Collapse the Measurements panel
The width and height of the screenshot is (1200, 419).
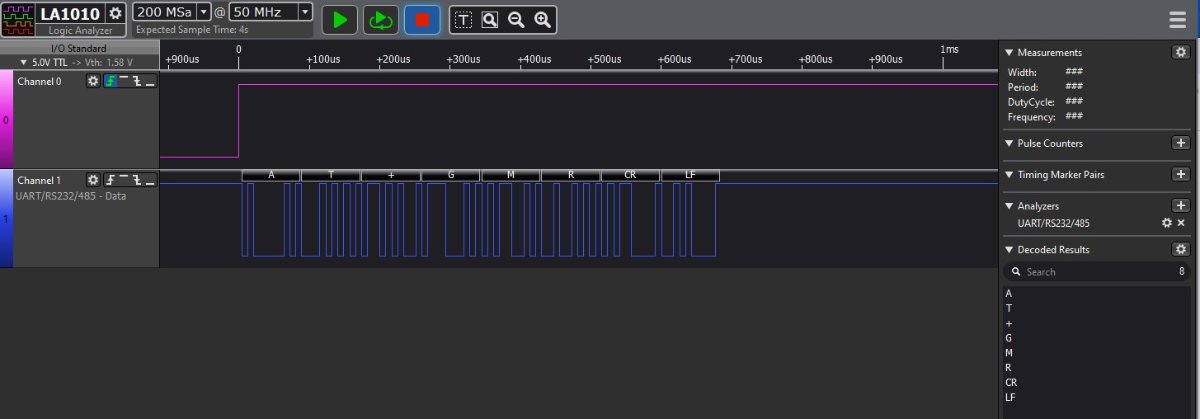[x=1009, y=52]
